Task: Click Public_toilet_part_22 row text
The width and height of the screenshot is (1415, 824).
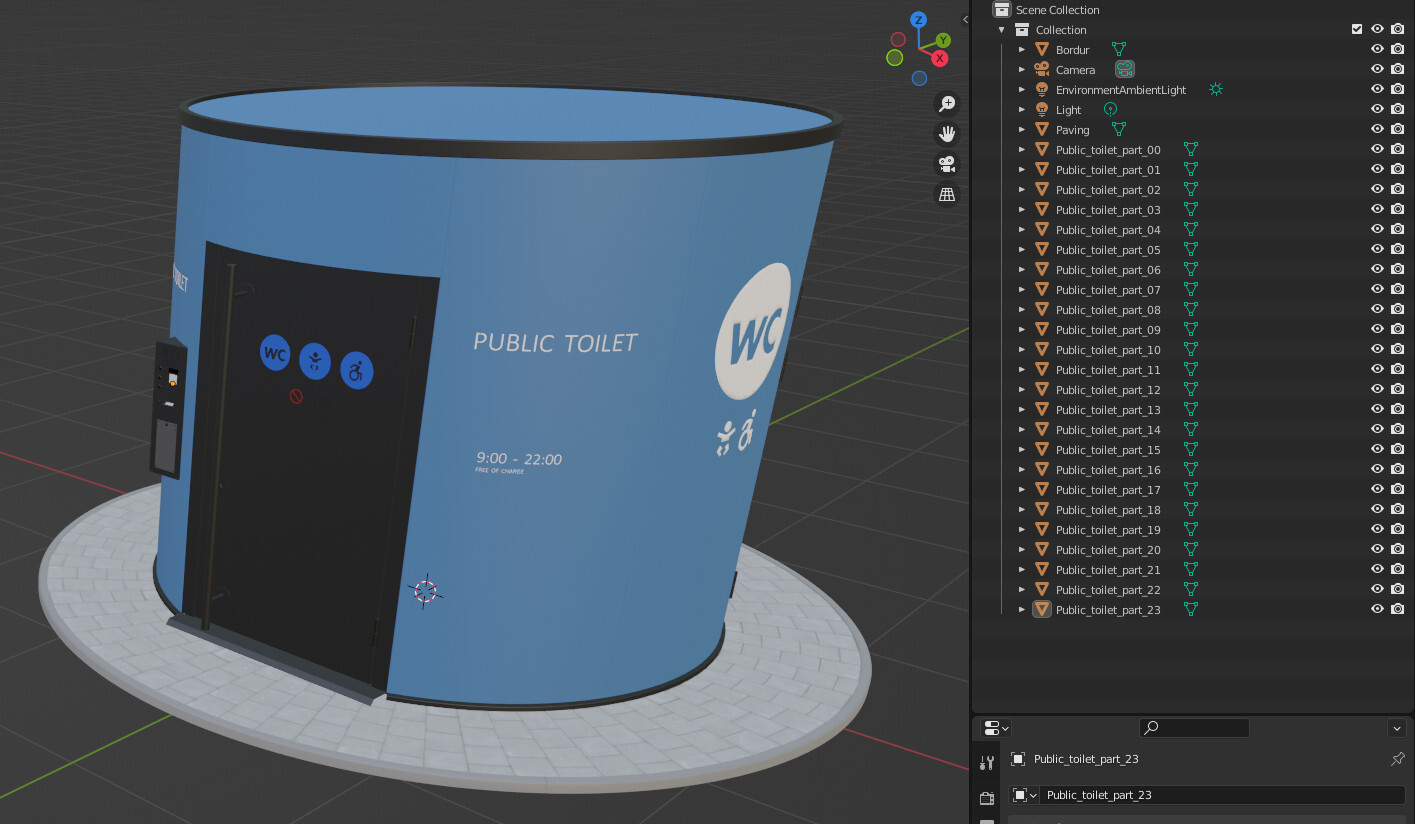Action: tap(1108, 590)
